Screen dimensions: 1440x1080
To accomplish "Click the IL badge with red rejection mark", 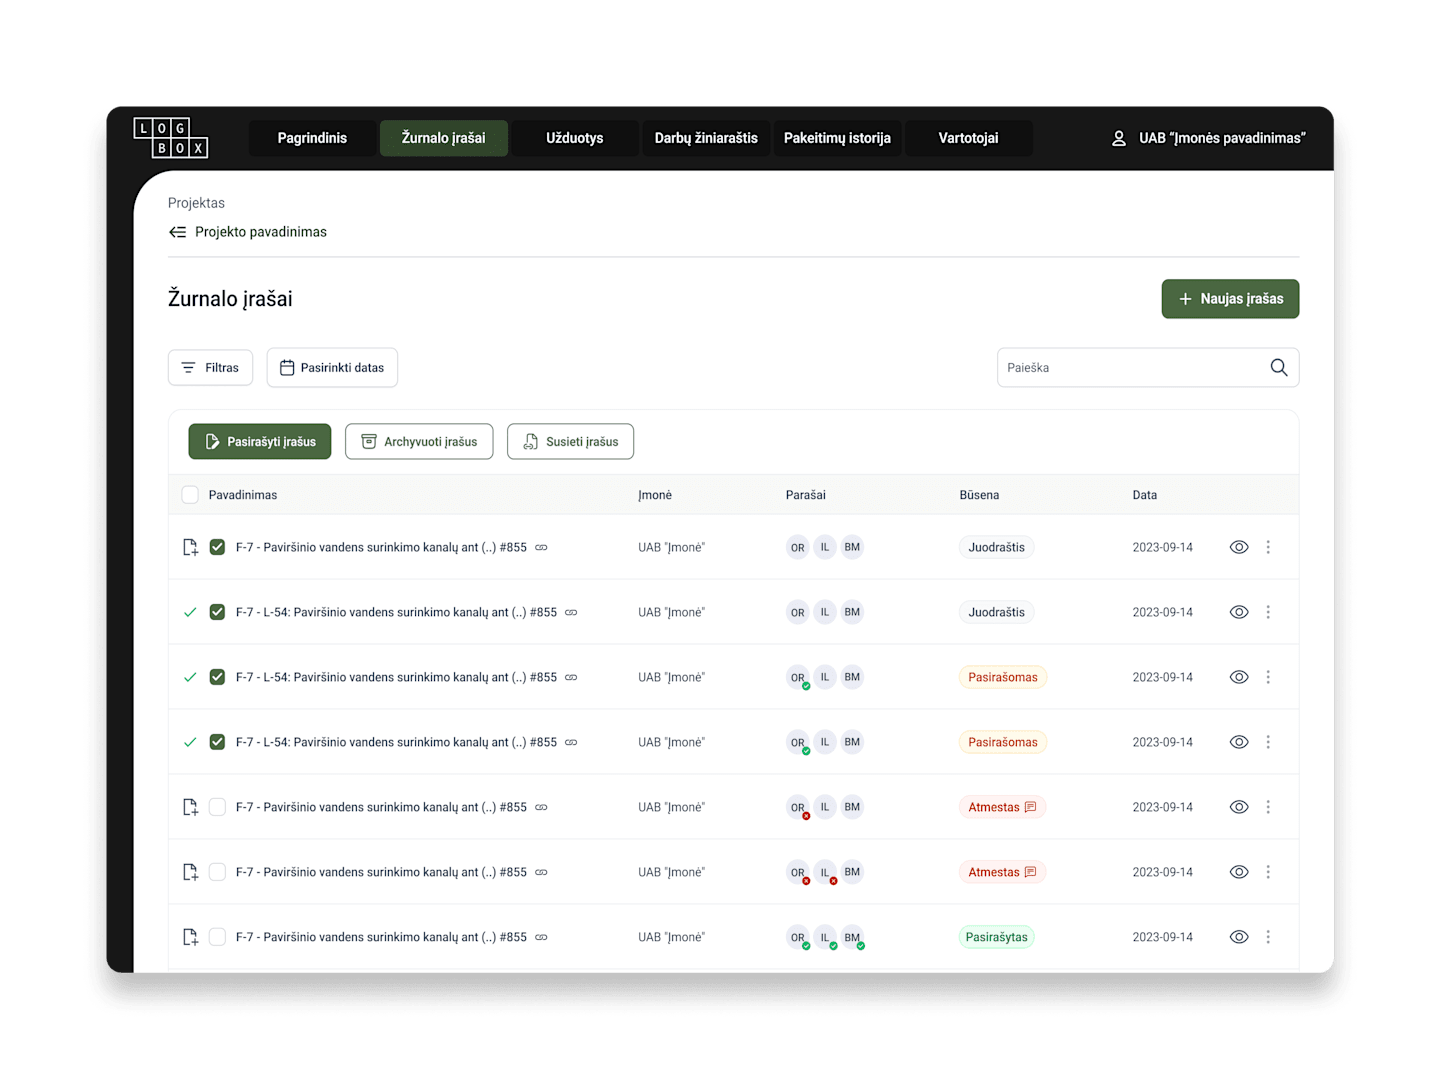I will [825, 872].
